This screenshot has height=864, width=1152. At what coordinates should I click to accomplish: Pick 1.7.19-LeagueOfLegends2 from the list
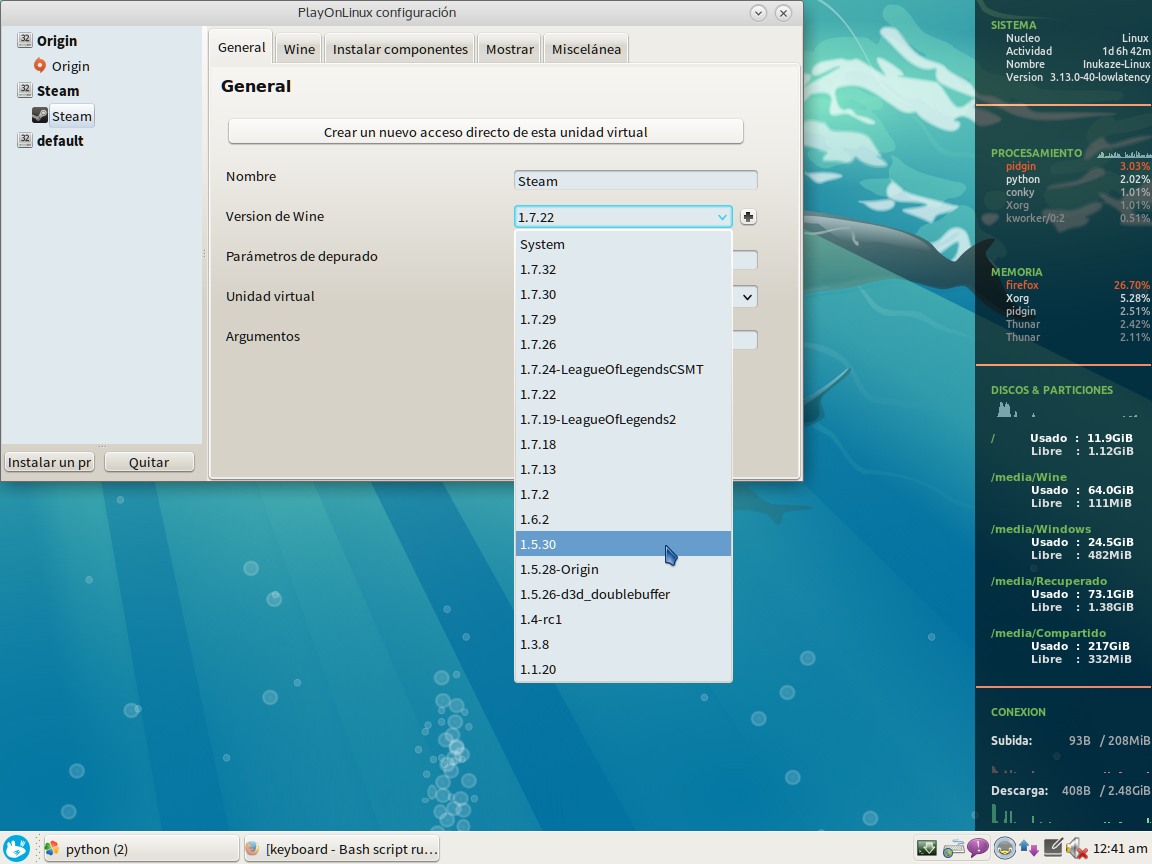(623, 419)
